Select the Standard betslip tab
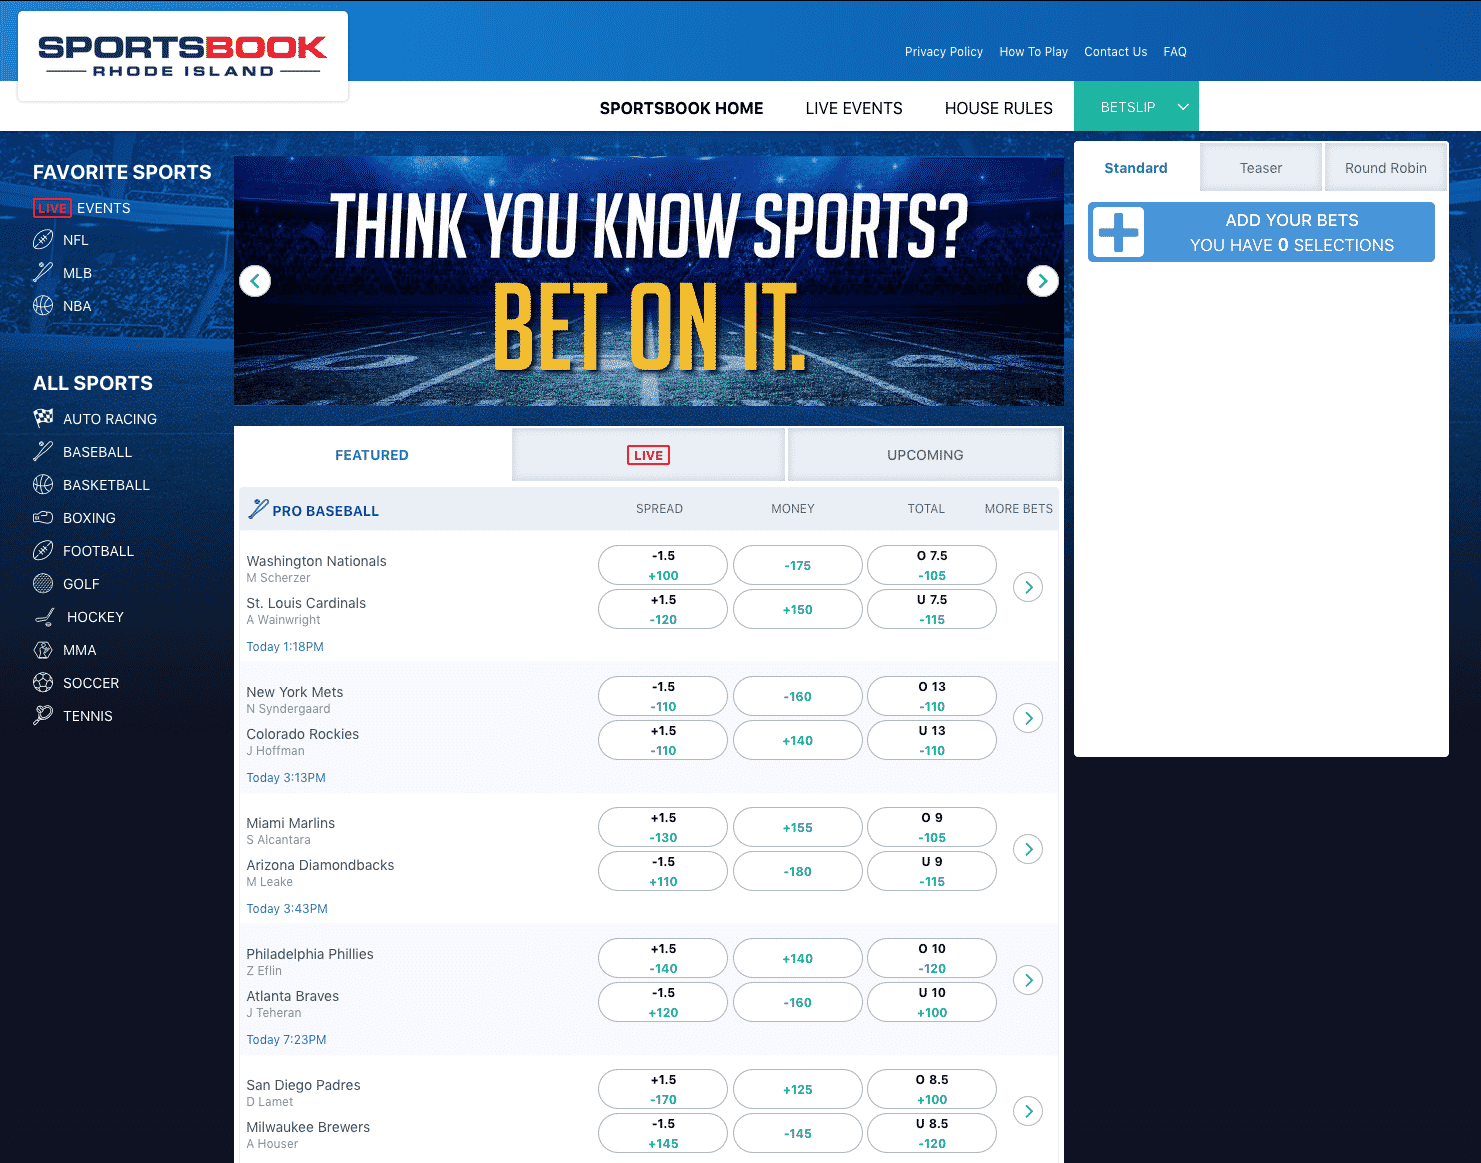This screenshot has width=1481, height=1163. pos(1136,168)
